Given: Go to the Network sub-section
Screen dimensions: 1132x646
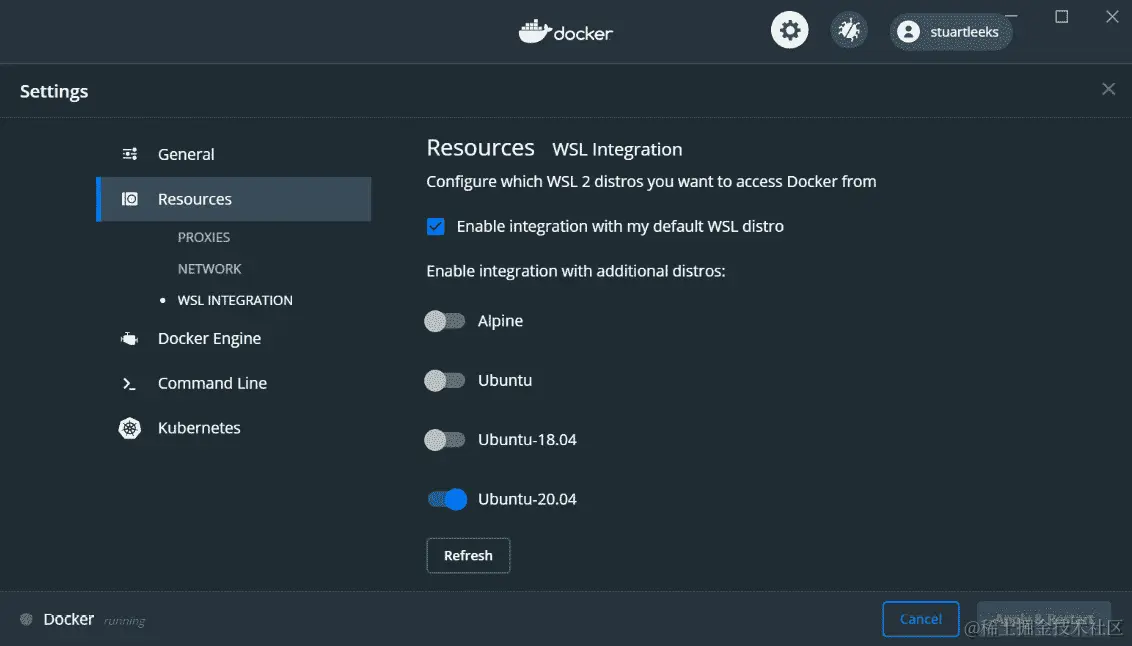Looking at the screenshot, I should click(209, 269).
